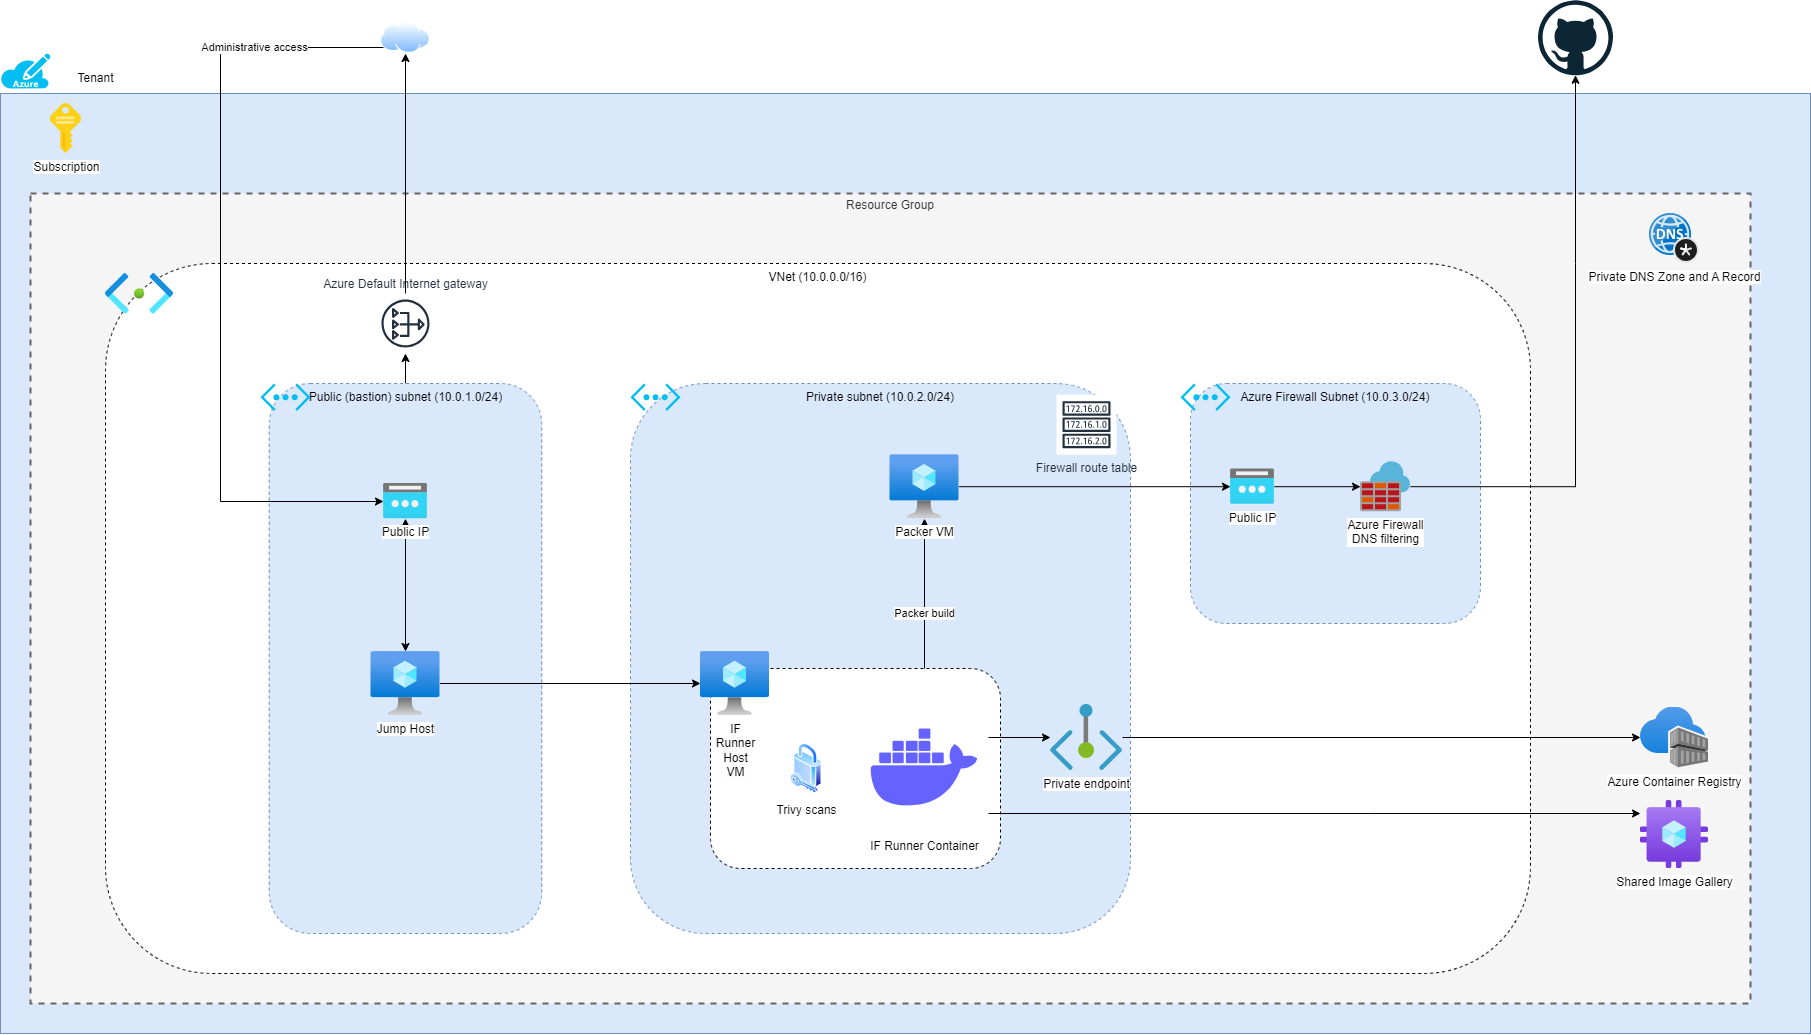Select the VNet angle-bracket icon
Viewport: 1811px width, 1035px height.
point(139,293)
